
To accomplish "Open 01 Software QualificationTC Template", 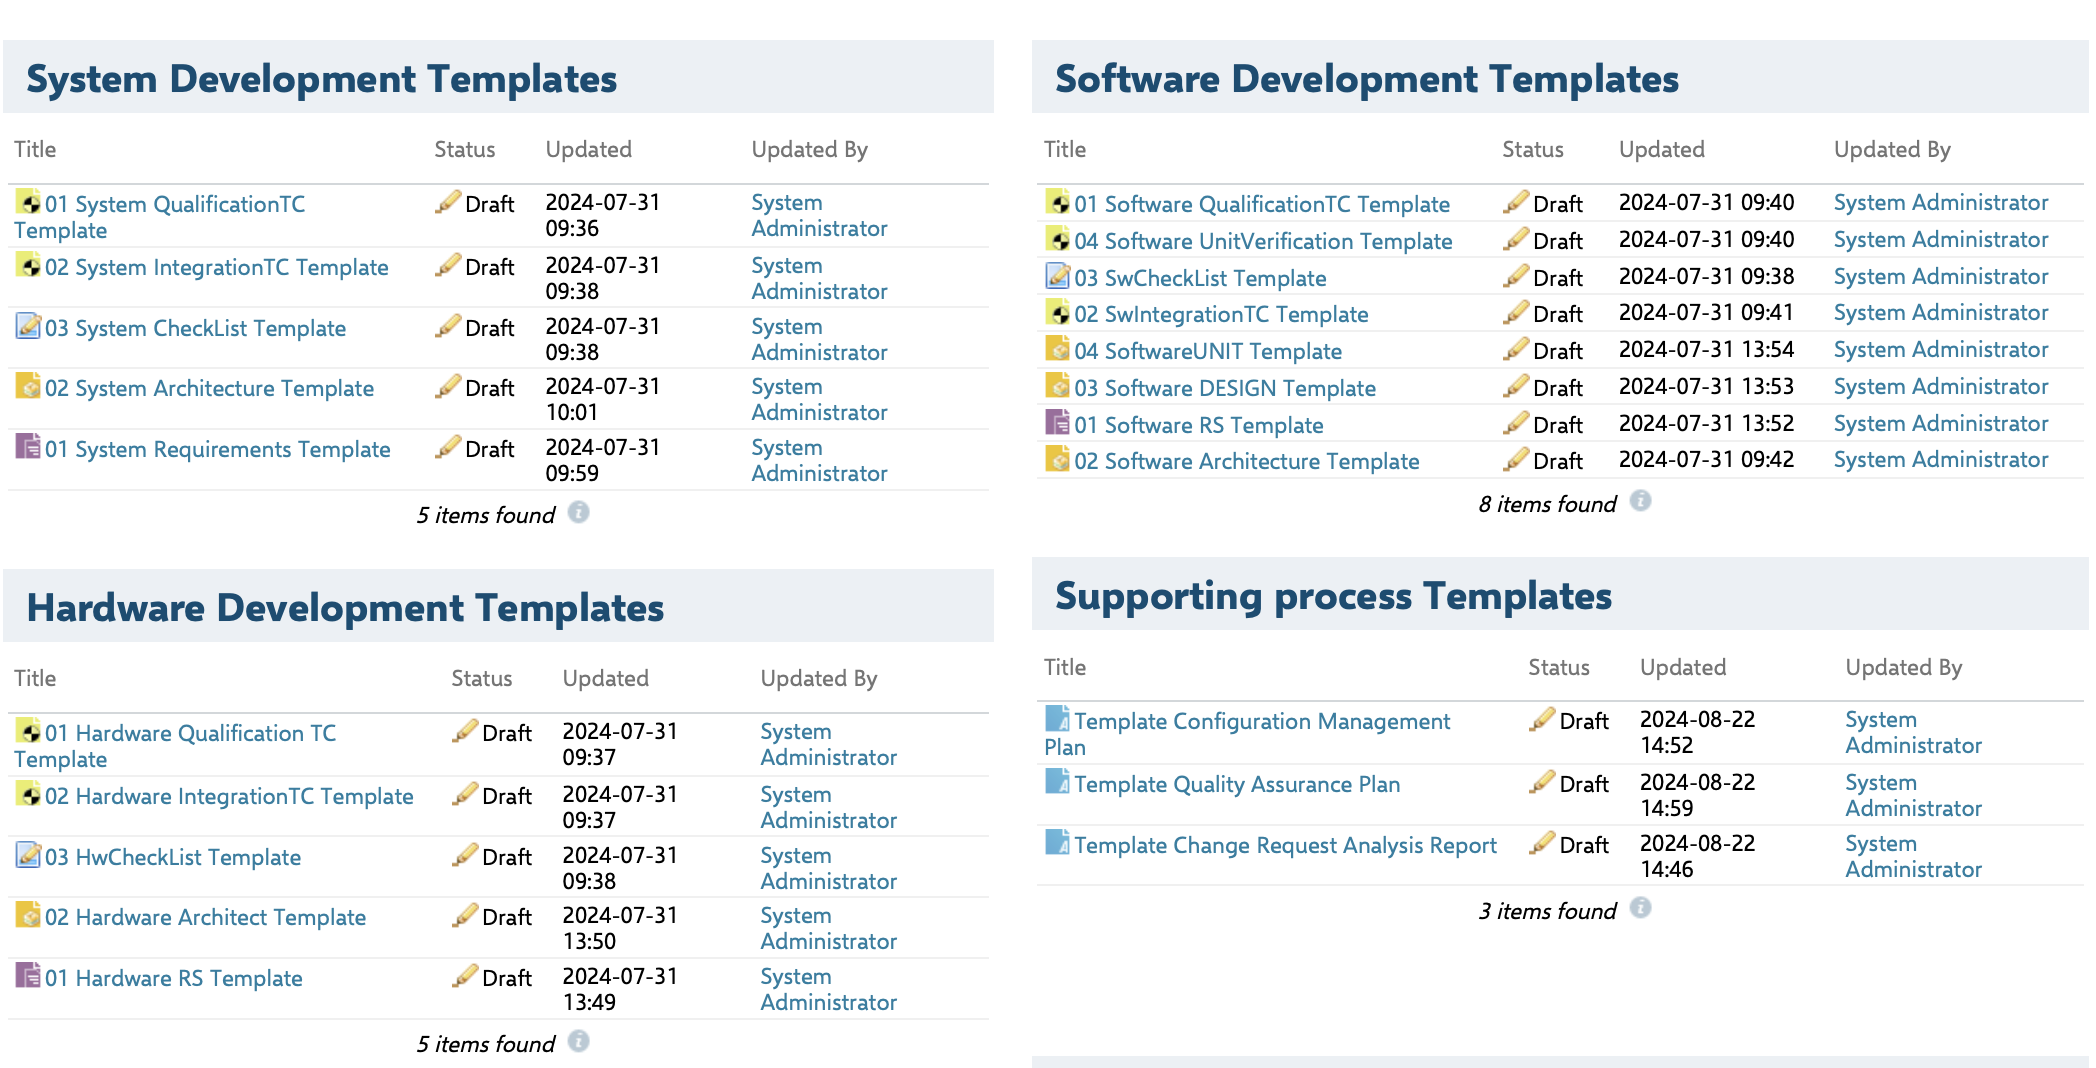I will pos(1262,204).
